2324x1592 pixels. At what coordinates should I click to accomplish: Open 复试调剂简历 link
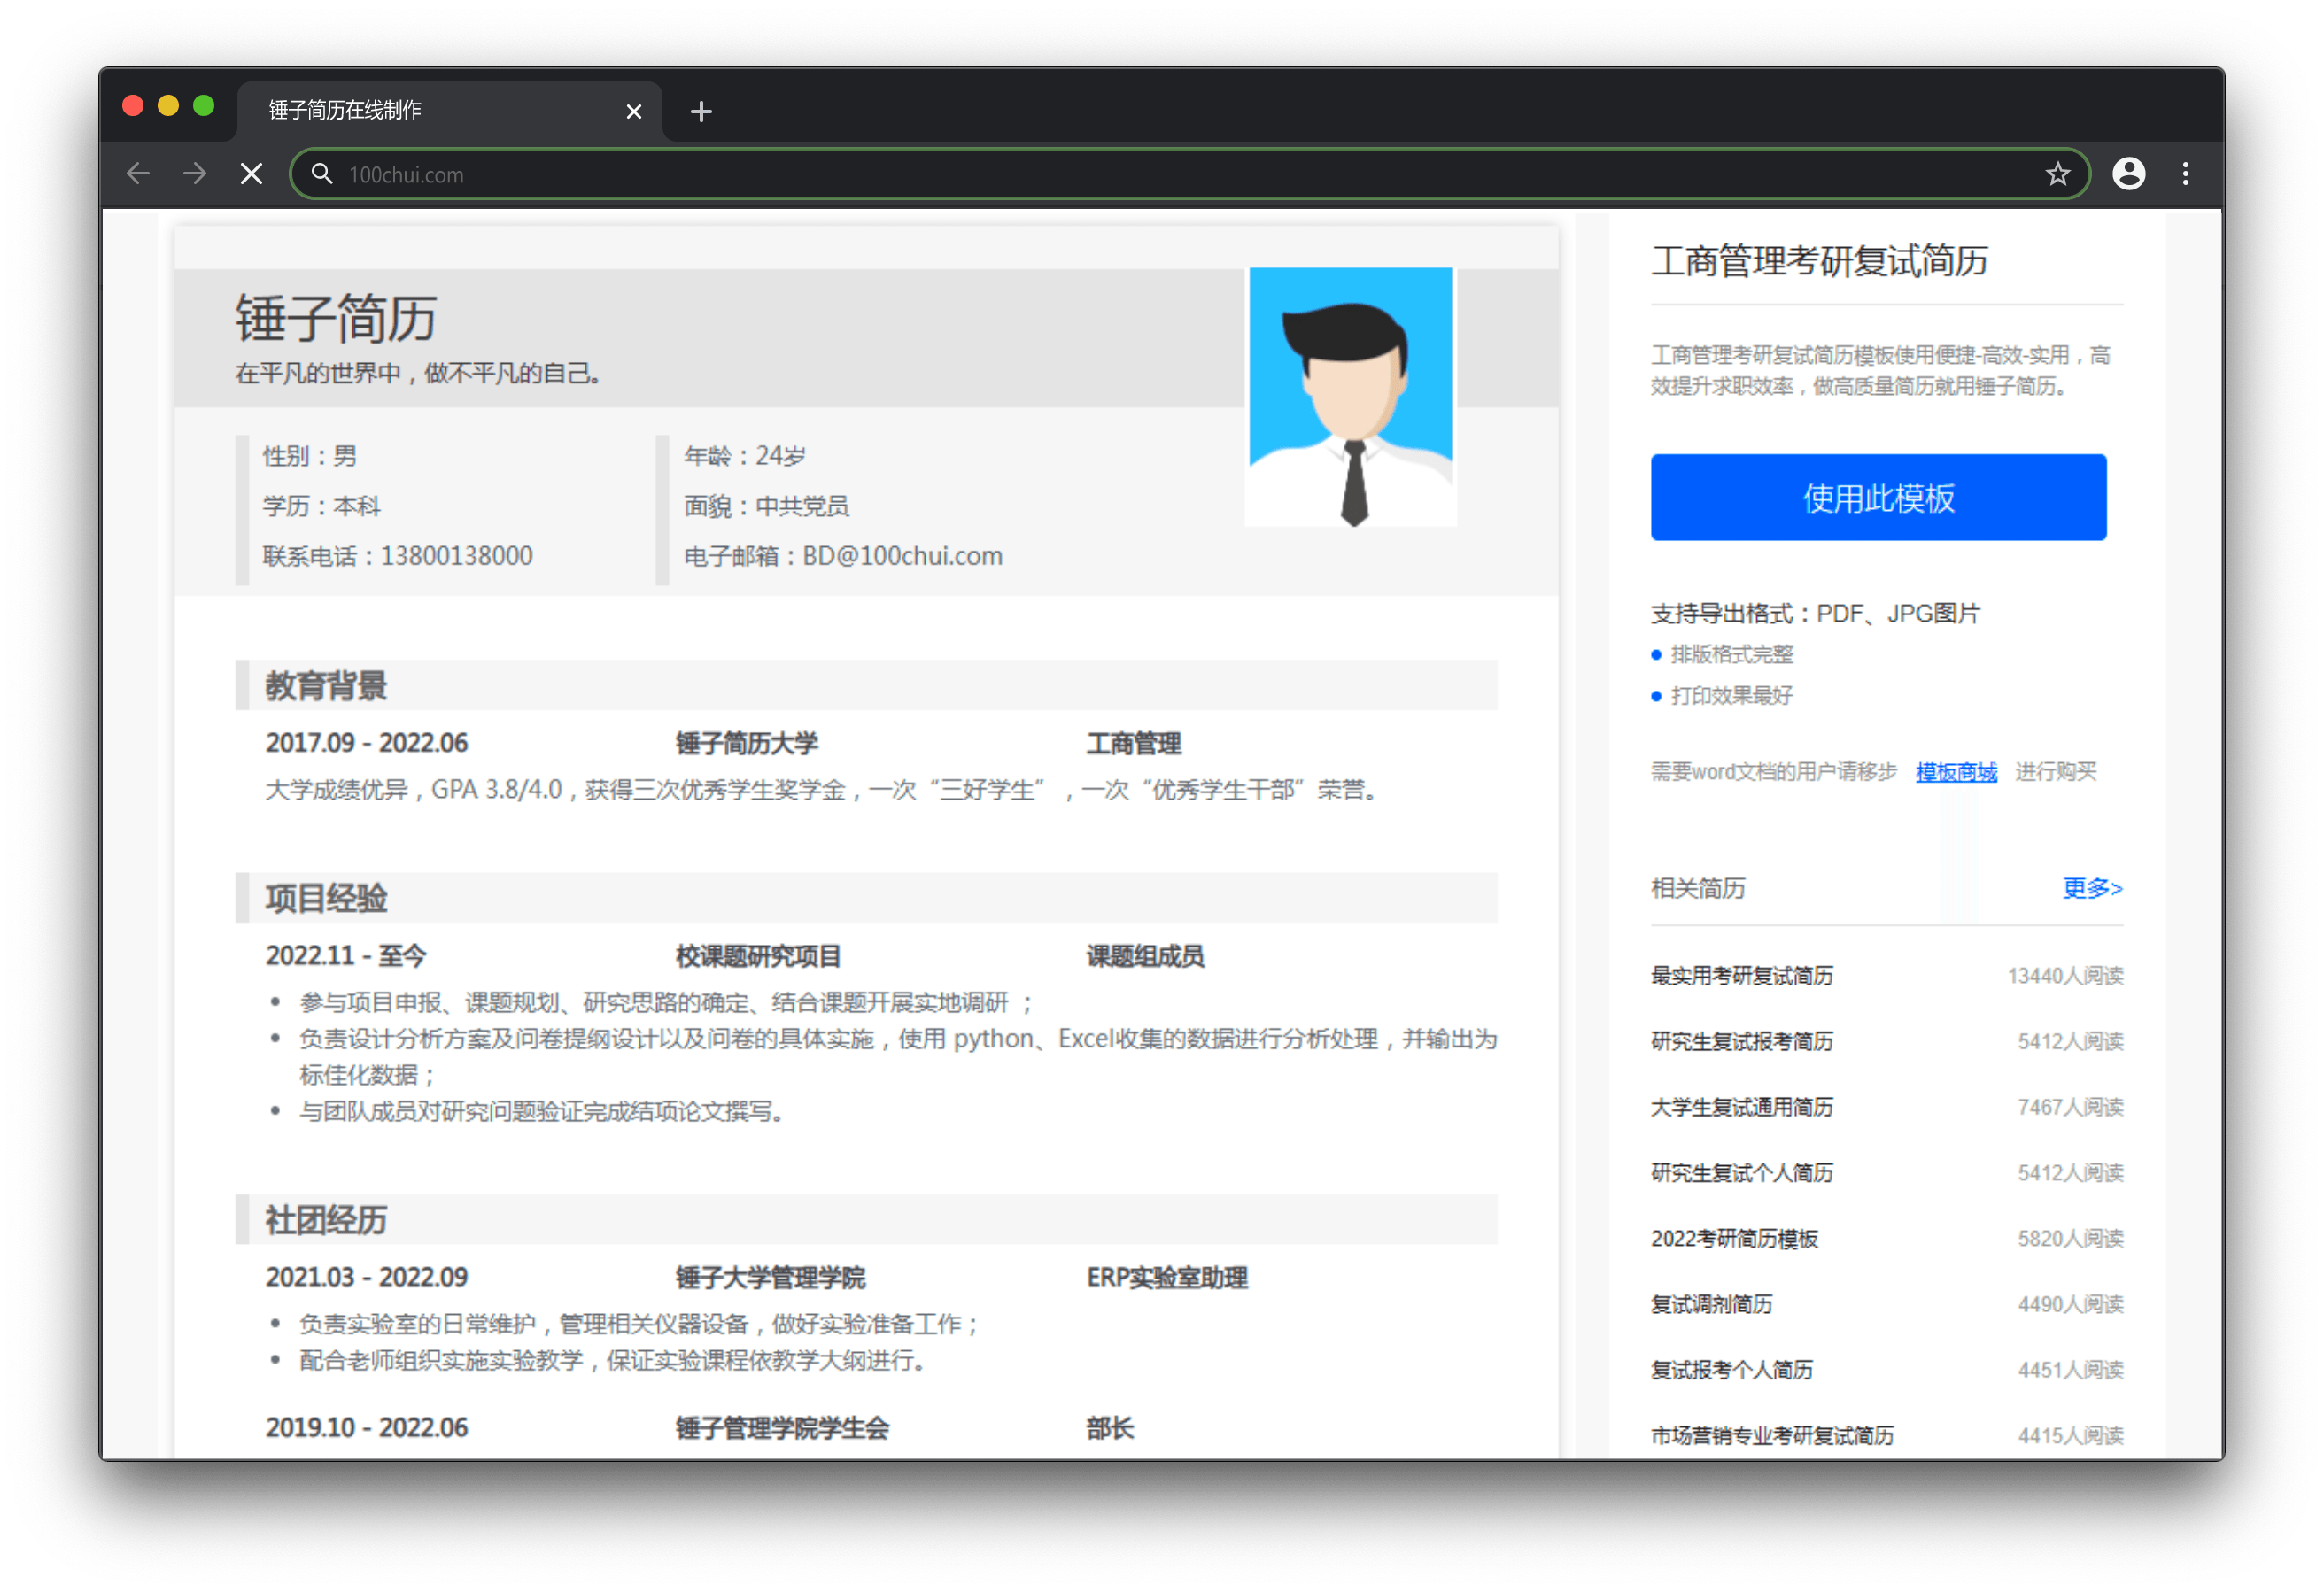(1711, 1304)
